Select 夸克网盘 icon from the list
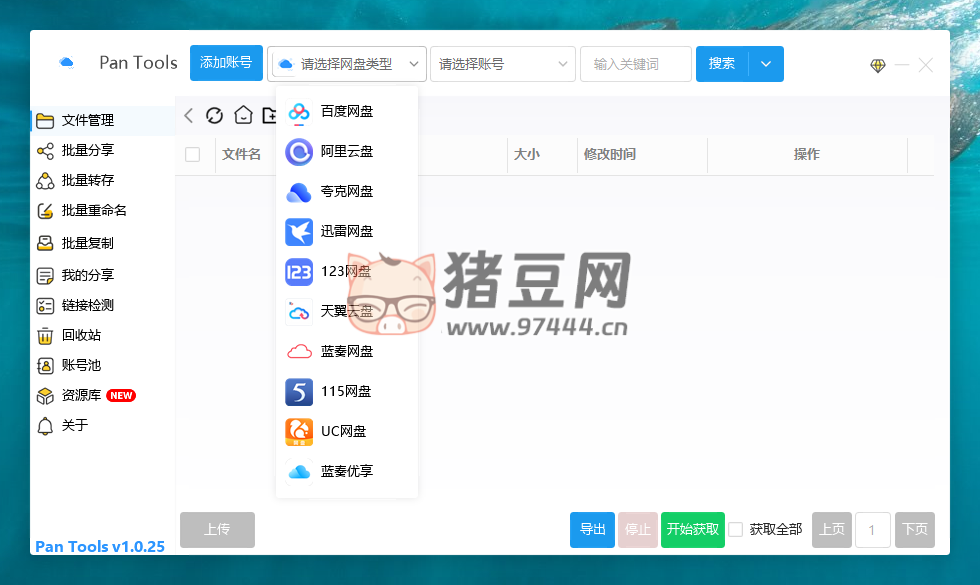Viewport: 980px width, 585px height. pyautogui.click(x=299, y=192)
